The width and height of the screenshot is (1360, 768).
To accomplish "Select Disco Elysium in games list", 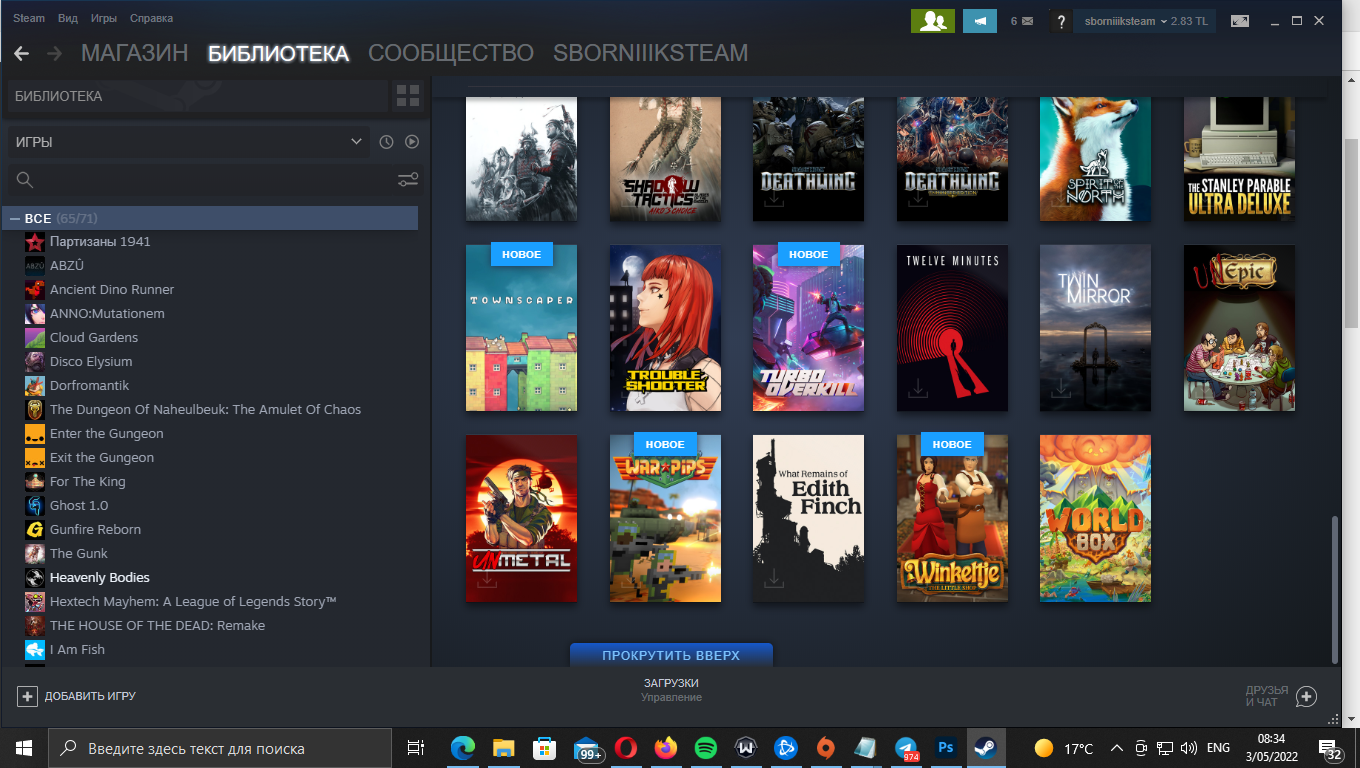I will 91,361.
